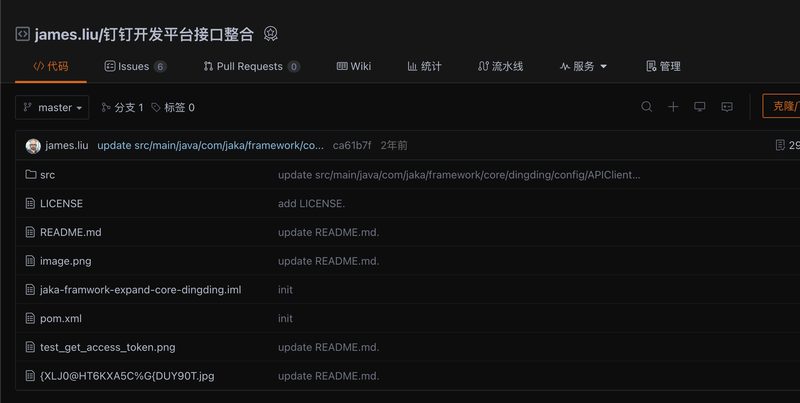Open the Issues tab
The height and width of the screenshot is (403, 800).
tap(135, 66)
